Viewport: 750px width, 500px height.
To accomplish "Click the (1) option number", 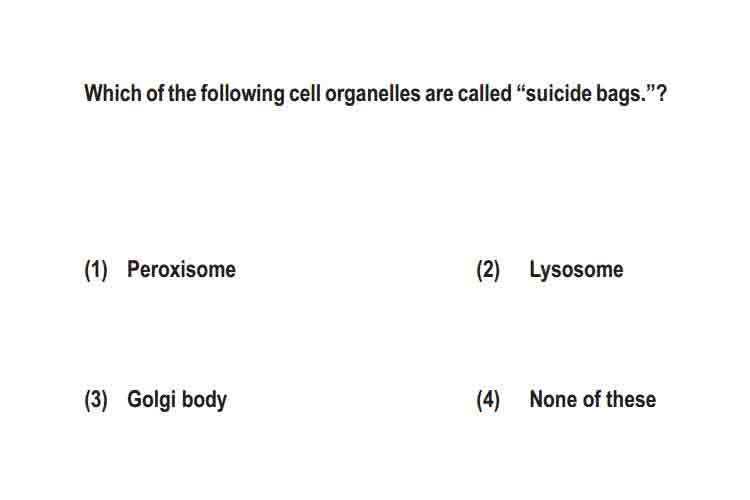I will 96,270.
